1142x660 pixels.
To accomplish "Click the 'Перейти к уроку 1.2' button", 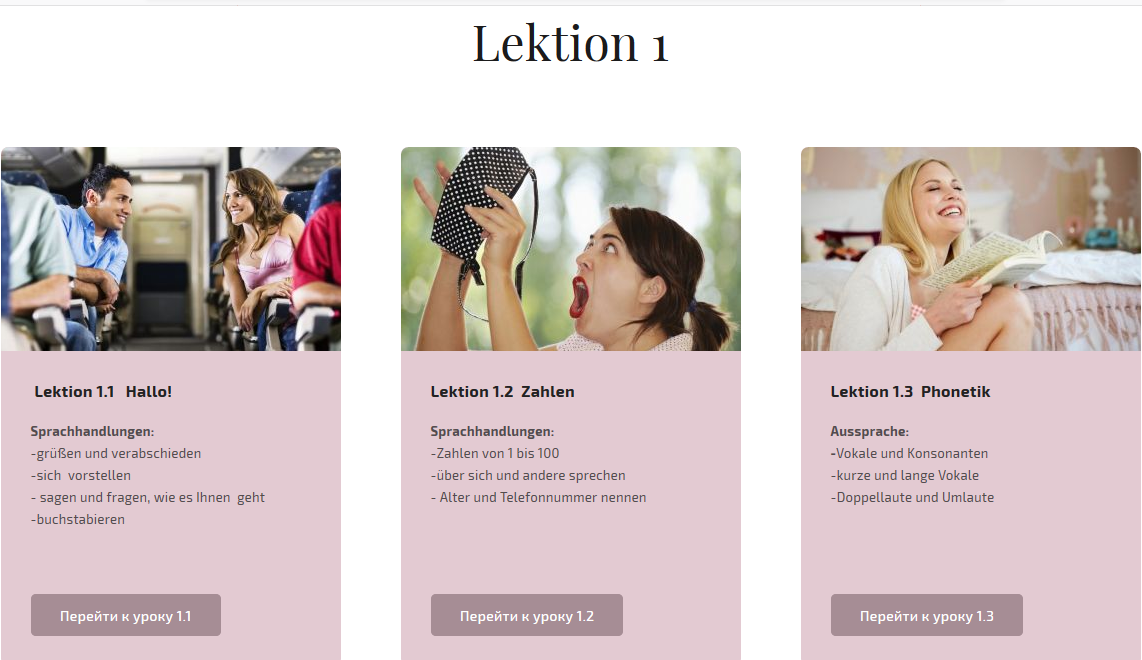I will [x=527, y=615].
